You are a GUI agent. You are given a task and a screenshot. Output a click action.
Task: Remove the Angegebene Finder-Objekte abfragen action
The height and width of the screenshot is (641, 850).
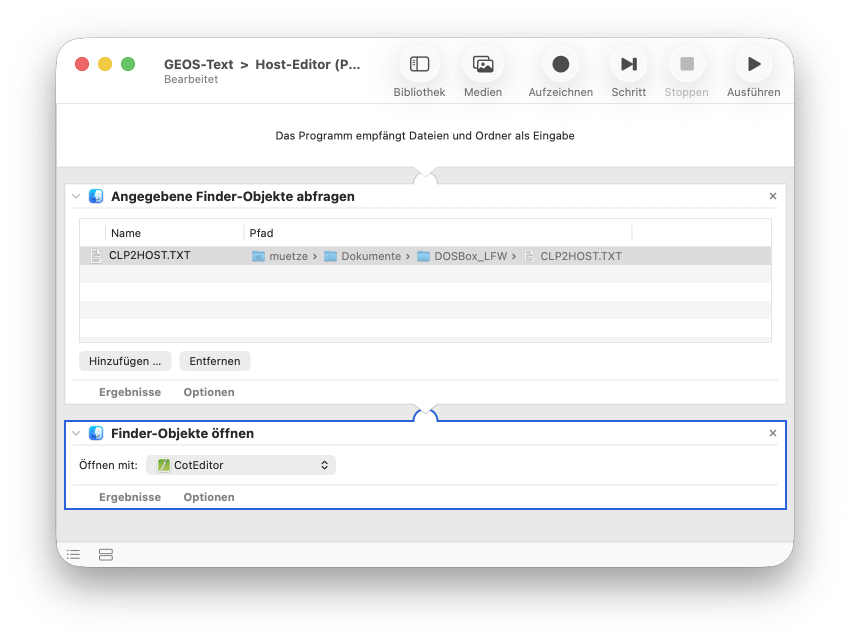(772, 197)
